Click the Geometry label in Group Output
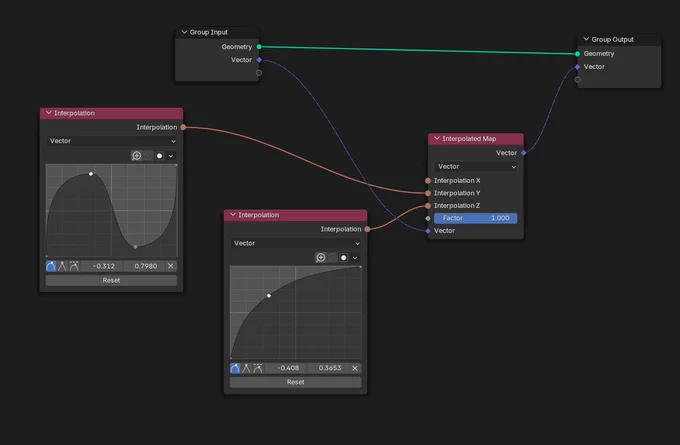This screenshot has width=680, height=445. 599,54
